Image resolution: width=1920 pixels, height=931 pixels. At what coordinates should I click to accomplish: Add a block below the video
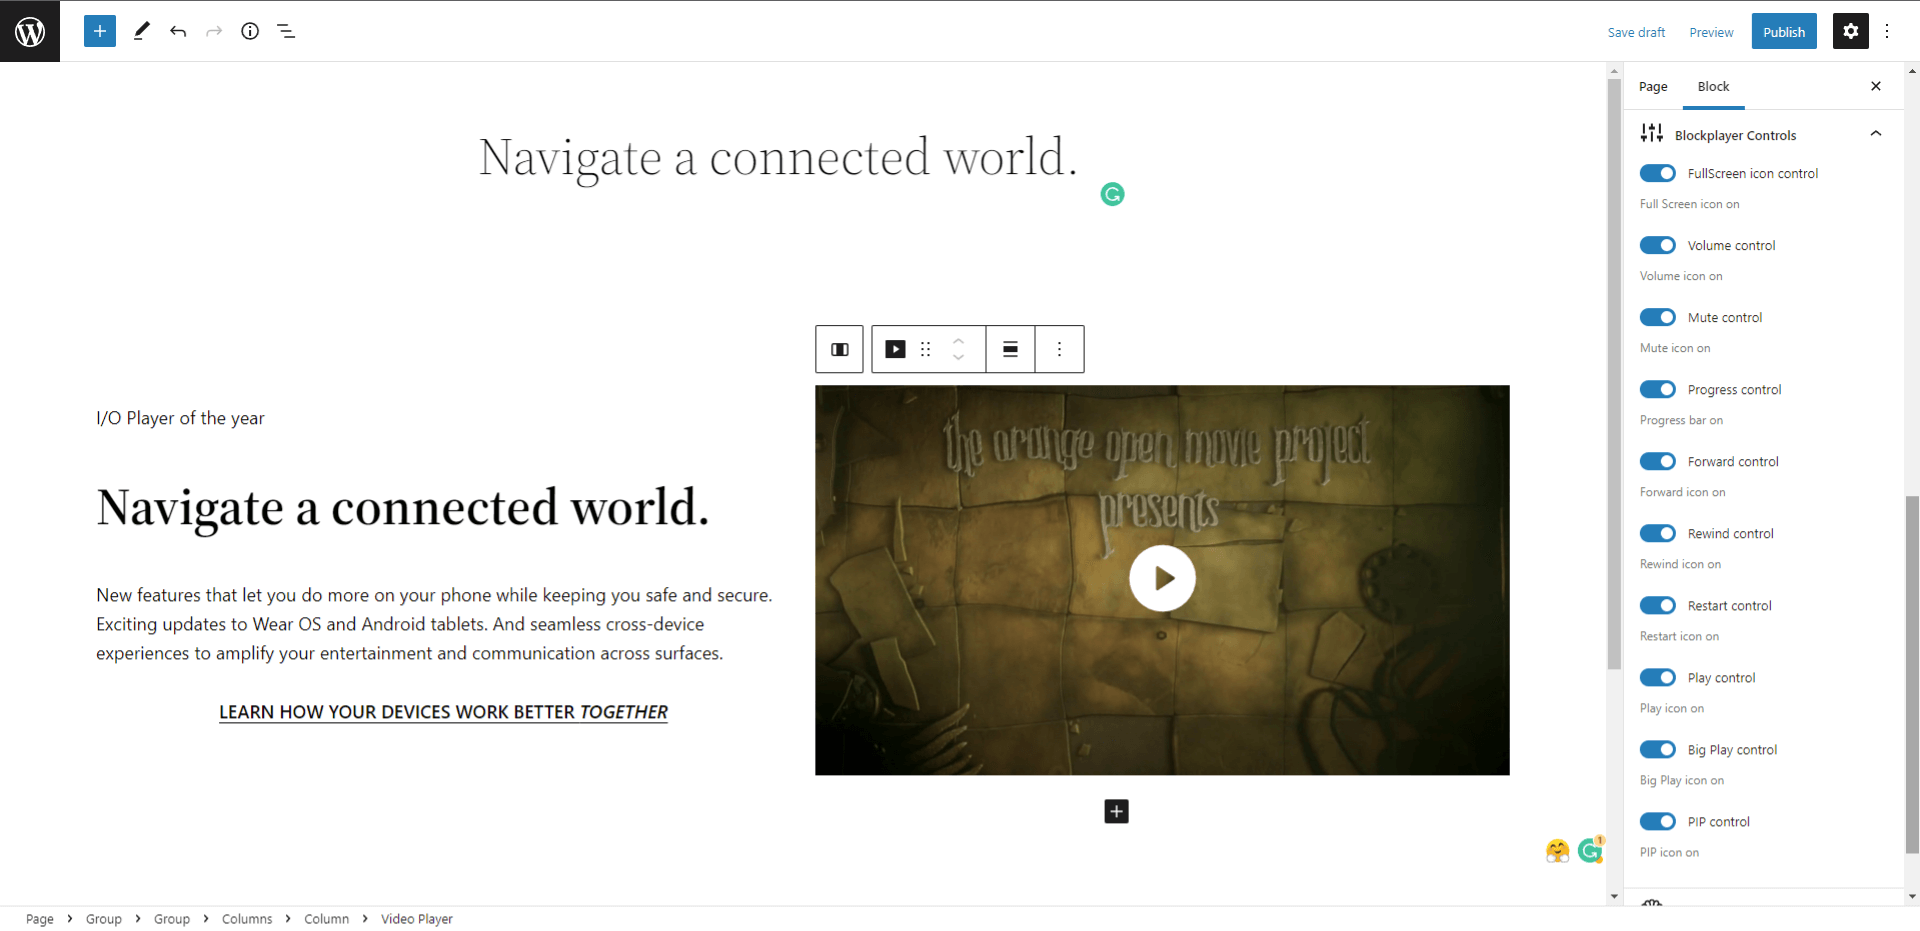1116,811
